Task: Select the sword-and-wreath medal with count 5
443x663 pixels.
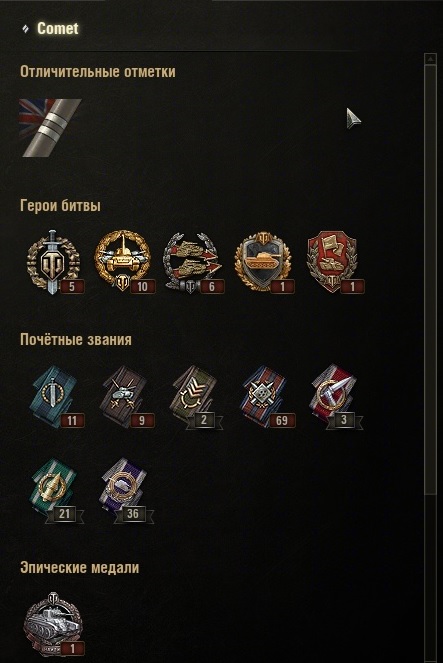Action: pos(54,262)
